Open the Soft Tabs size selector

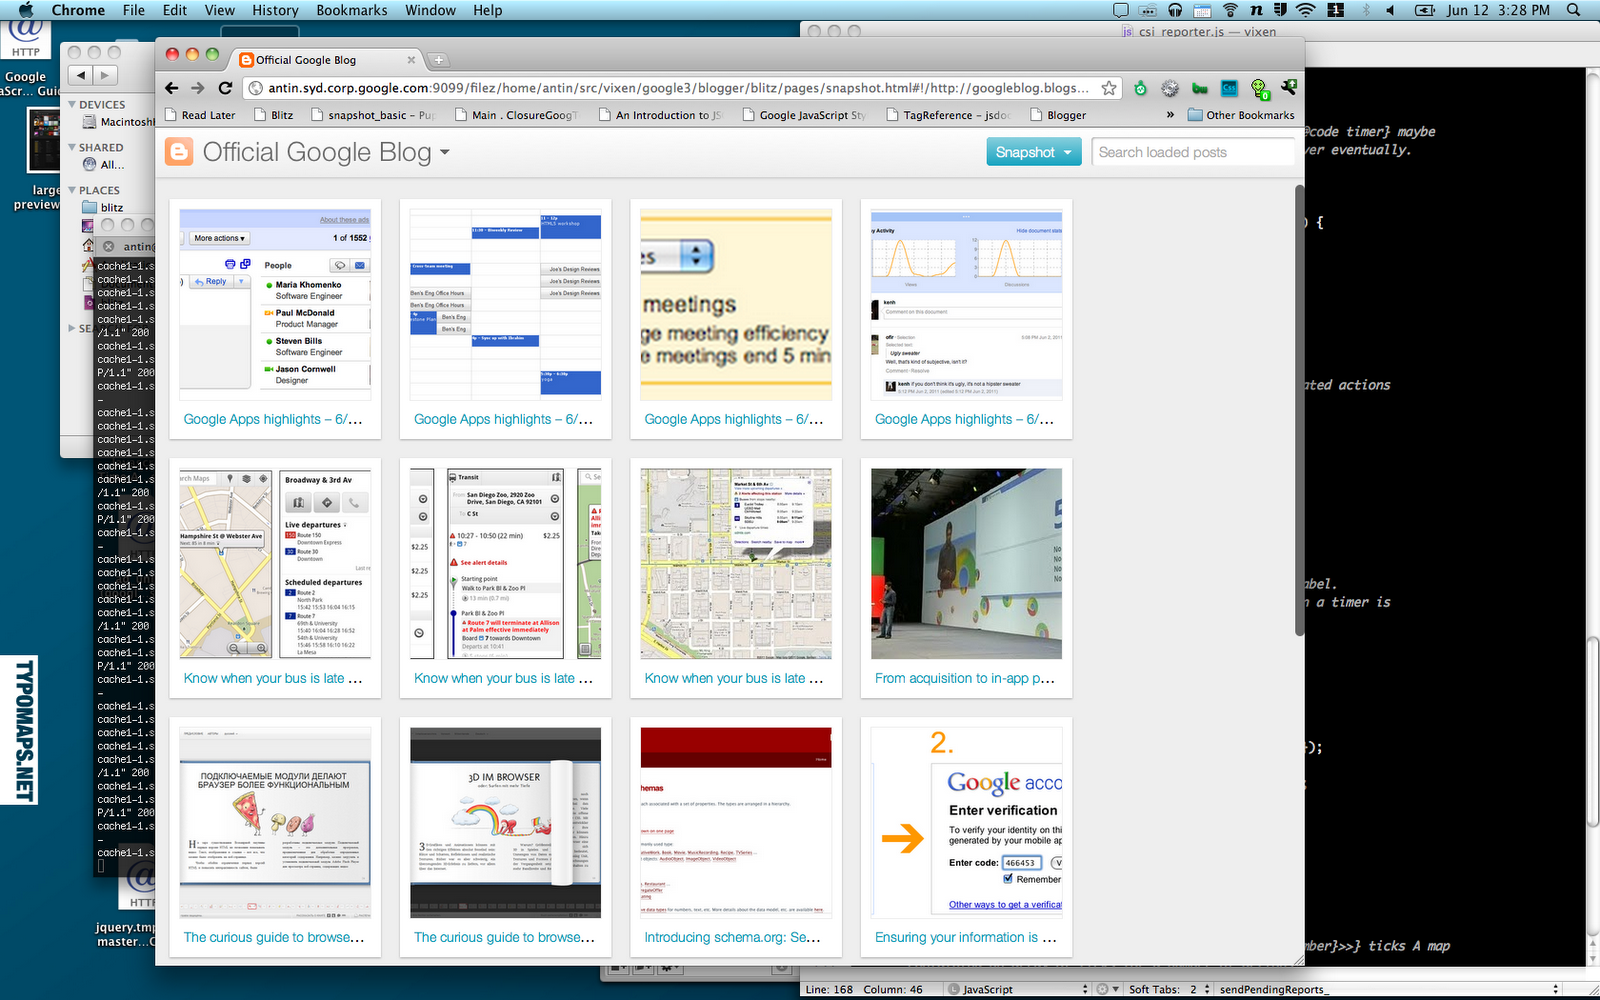(1170, 989)
